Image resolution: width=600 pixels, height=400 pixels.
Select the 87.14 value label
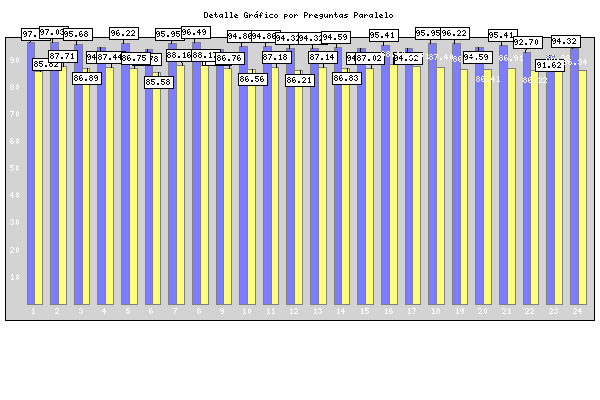(x=323, y=57)
